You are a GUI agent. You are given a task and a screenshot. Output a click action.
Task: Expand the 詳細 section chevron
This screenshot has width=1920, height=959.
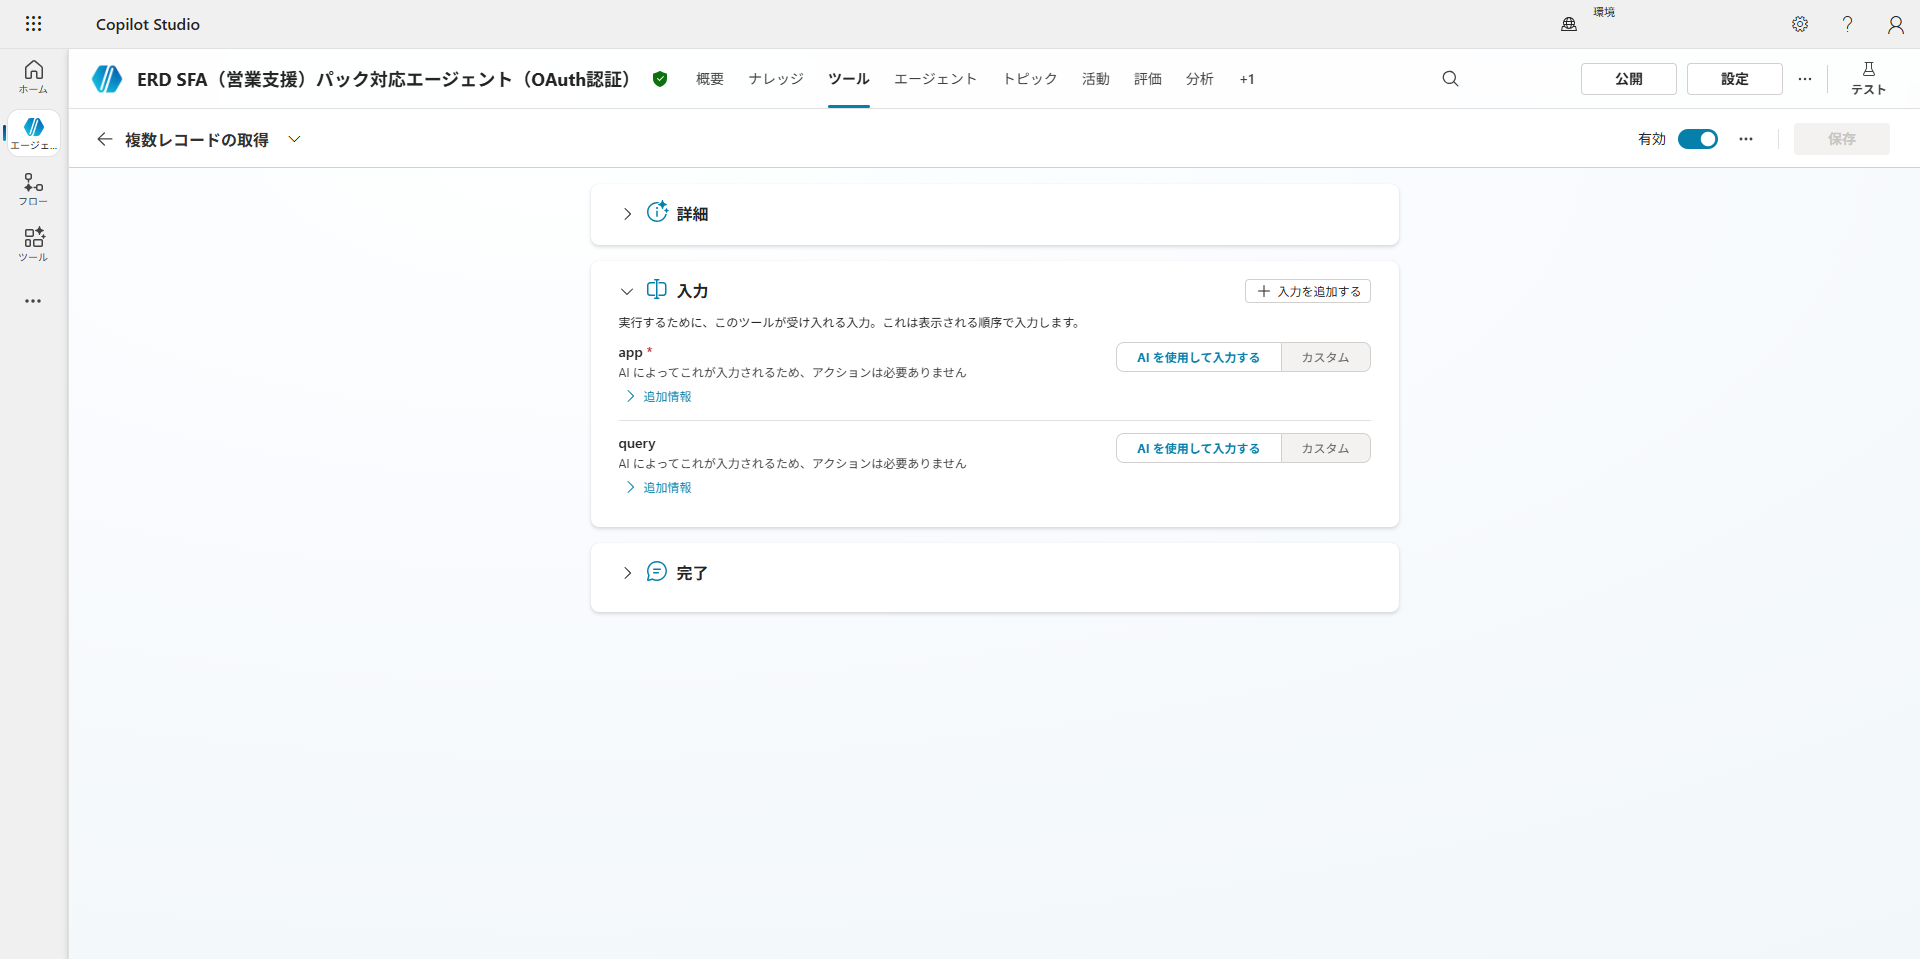click(627, 214)
